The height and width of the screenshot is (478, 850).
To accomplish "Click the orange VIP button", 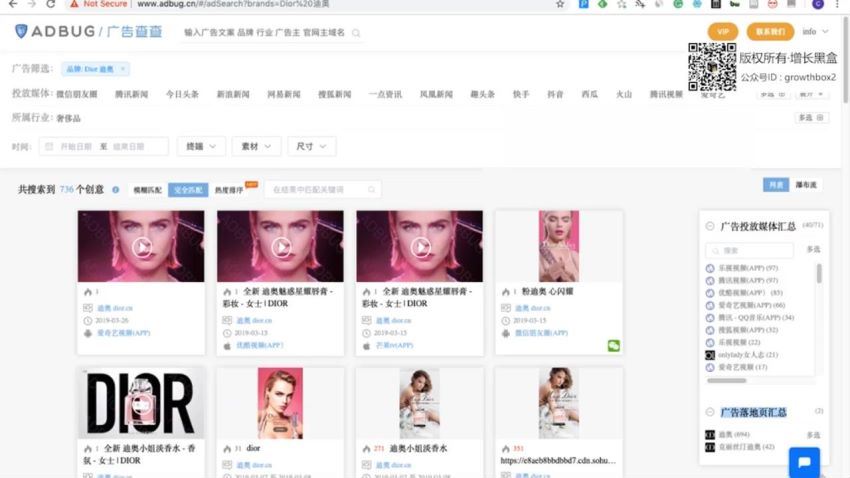I will coord(723,32).
